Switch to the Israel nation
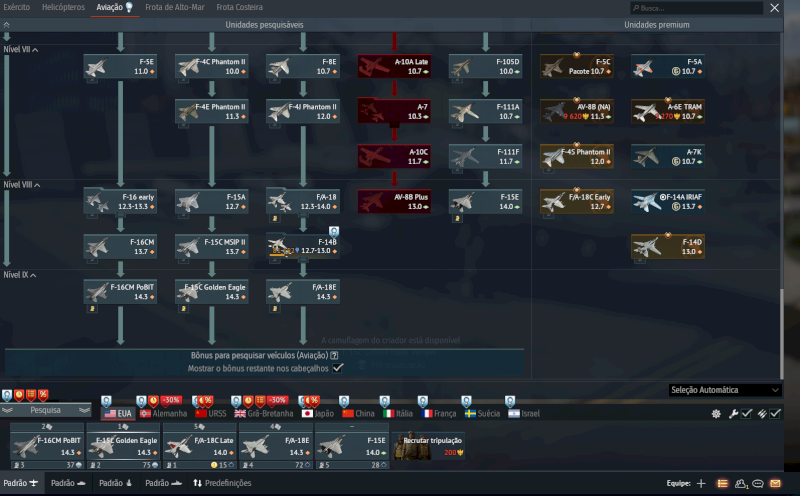This screenshot has height=496, width=800. pos(524,413)
